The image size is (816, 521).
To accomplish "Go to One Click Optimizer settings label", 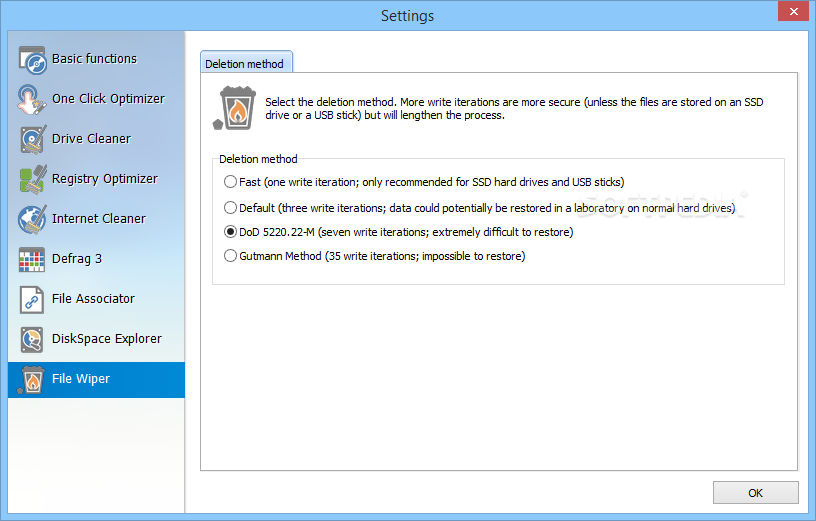I will (108, 99).
